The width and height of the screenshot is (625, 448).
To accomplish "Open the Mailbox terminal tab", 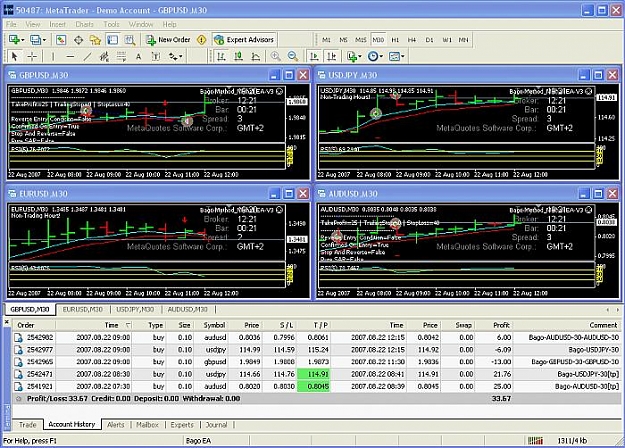I will point(147,425).
